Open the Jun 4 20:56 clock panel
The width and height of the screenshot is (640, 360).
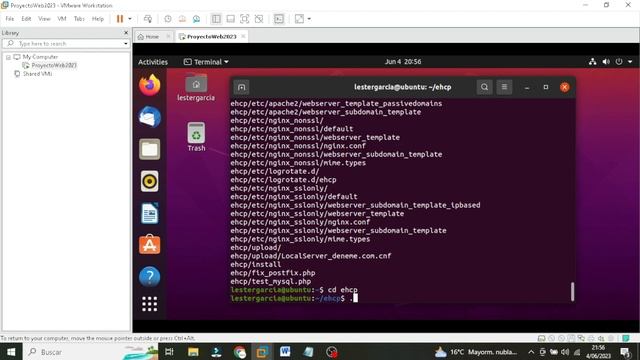[x=403, y=62]
